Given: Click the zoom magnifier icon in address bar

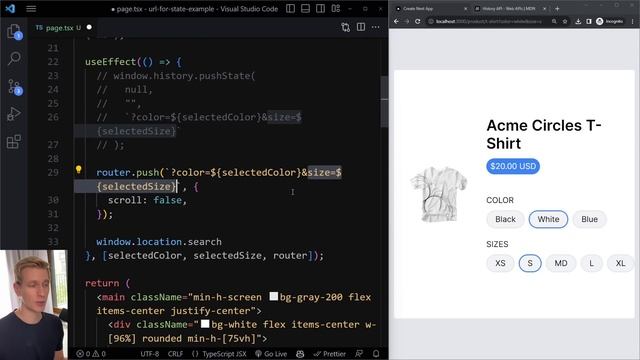Looking at the screenshot, I should click(554, 21).
